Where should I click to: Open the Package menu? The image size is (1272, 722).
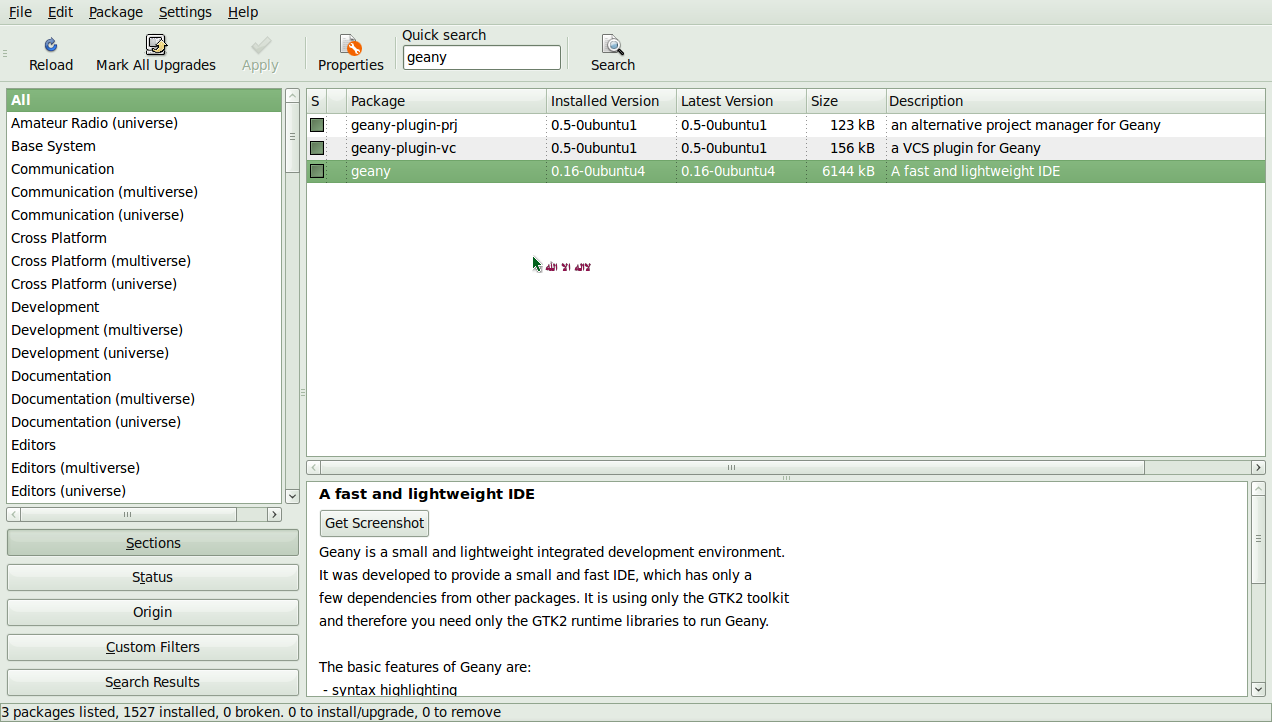click(115, 12)
